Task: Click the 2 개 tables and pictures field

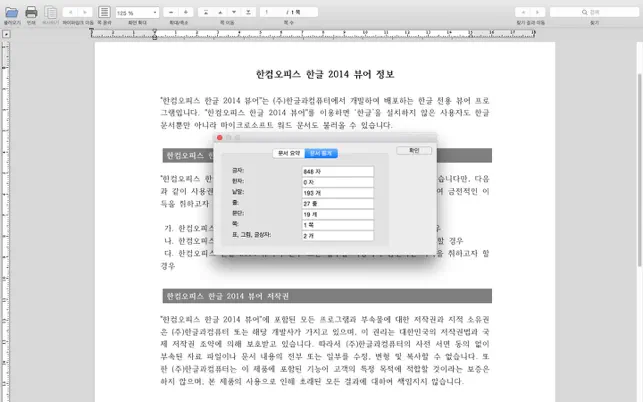Action: (x=338, y=235)
